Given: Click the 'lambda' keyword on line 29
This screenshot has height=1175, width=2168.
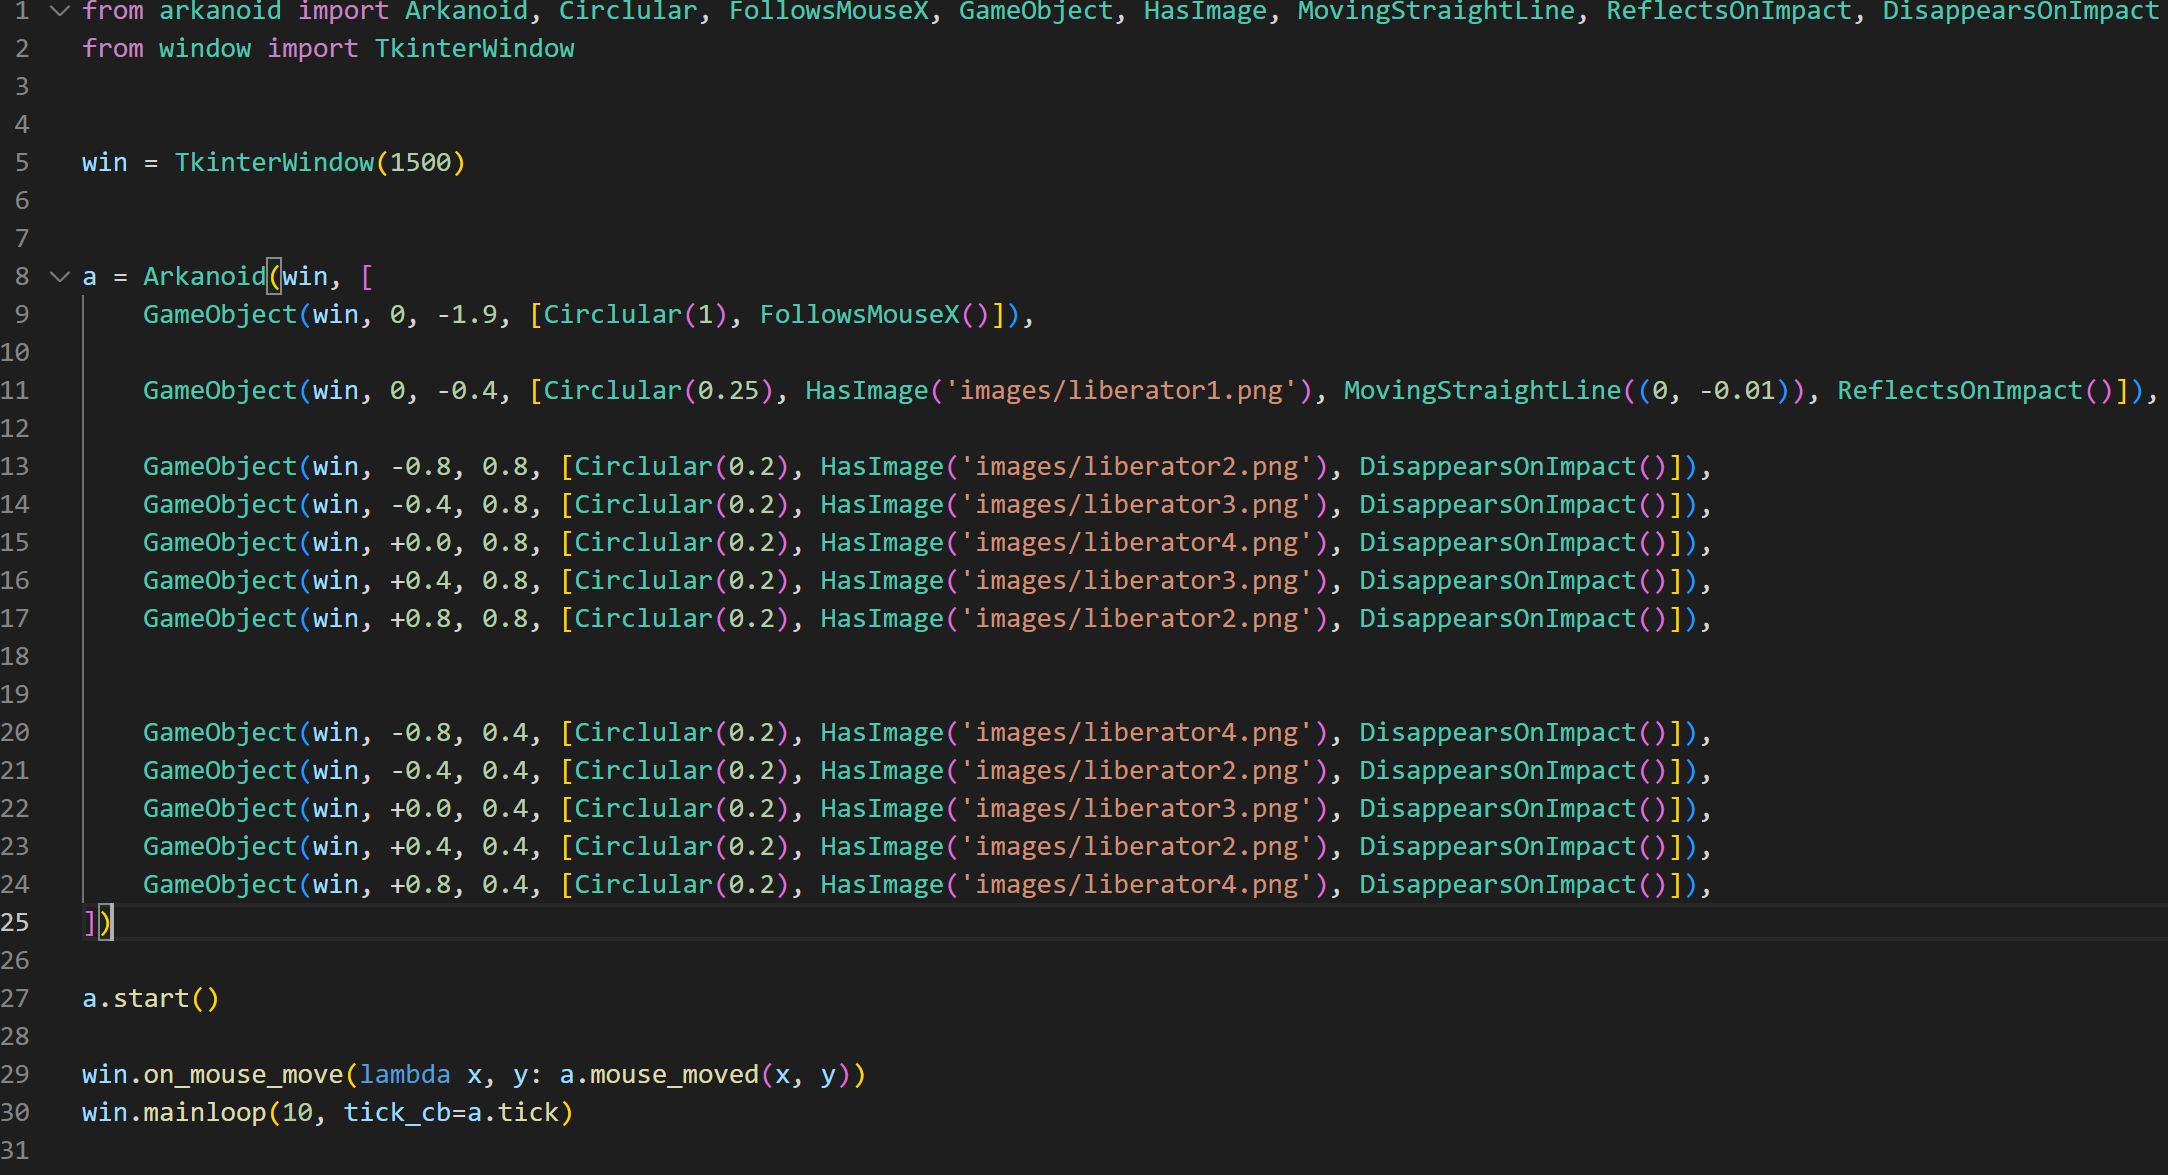Looking at the screenshot, I should click(x=405, y=1075).
